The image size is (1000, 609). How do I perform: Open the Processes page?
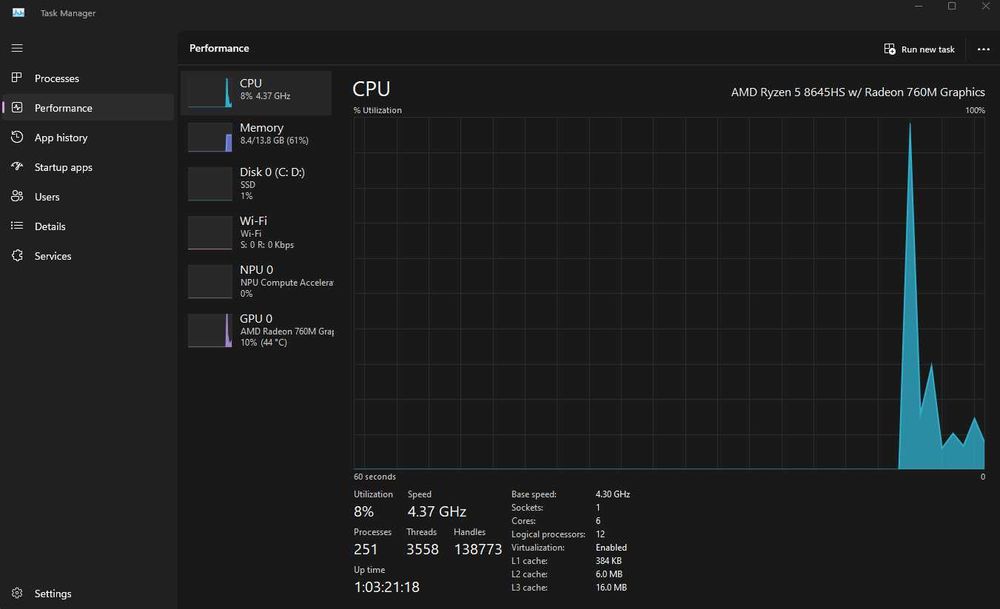click(x=88, y=78)
